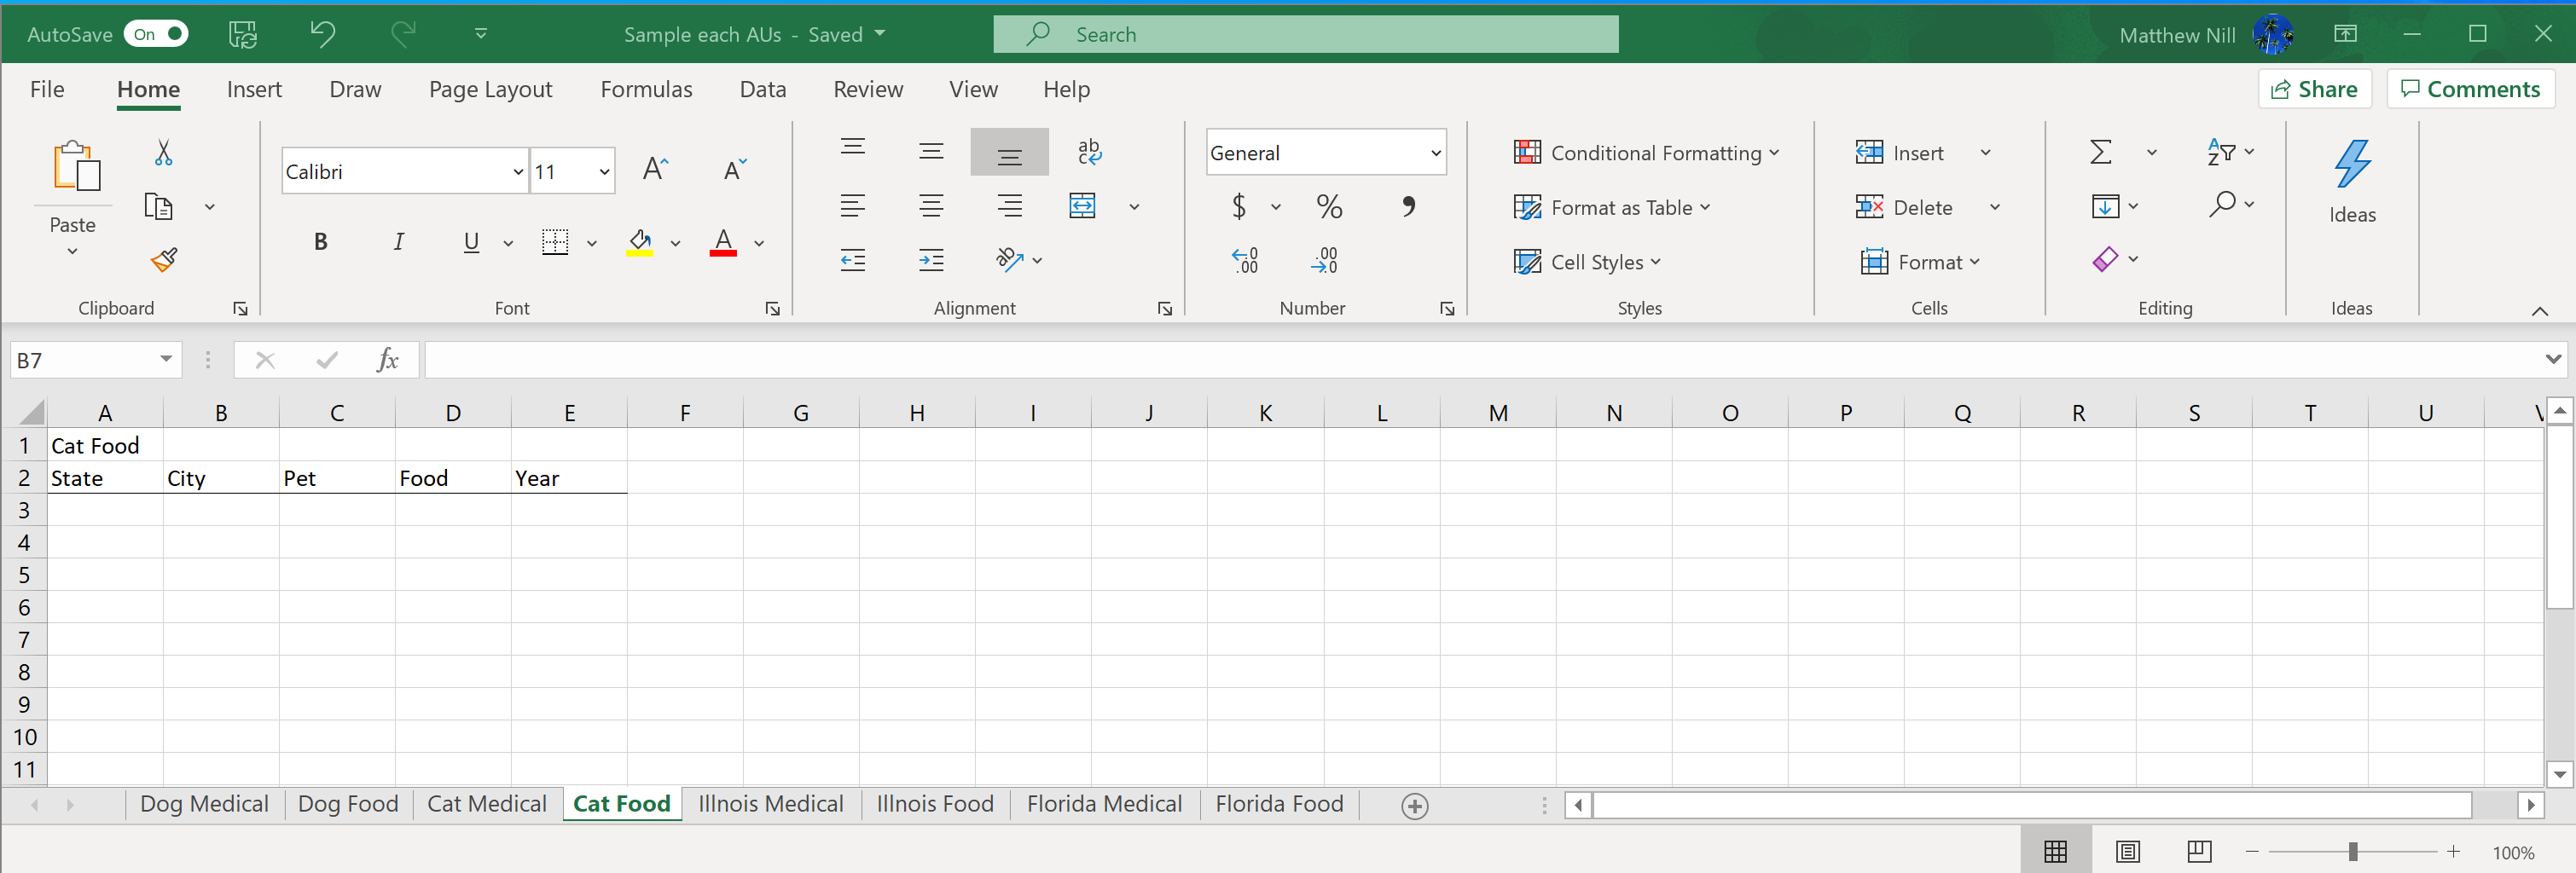Click the Merge & Center icon
The height and width of the screenshot is (873, 2576).
point(1083,206)
